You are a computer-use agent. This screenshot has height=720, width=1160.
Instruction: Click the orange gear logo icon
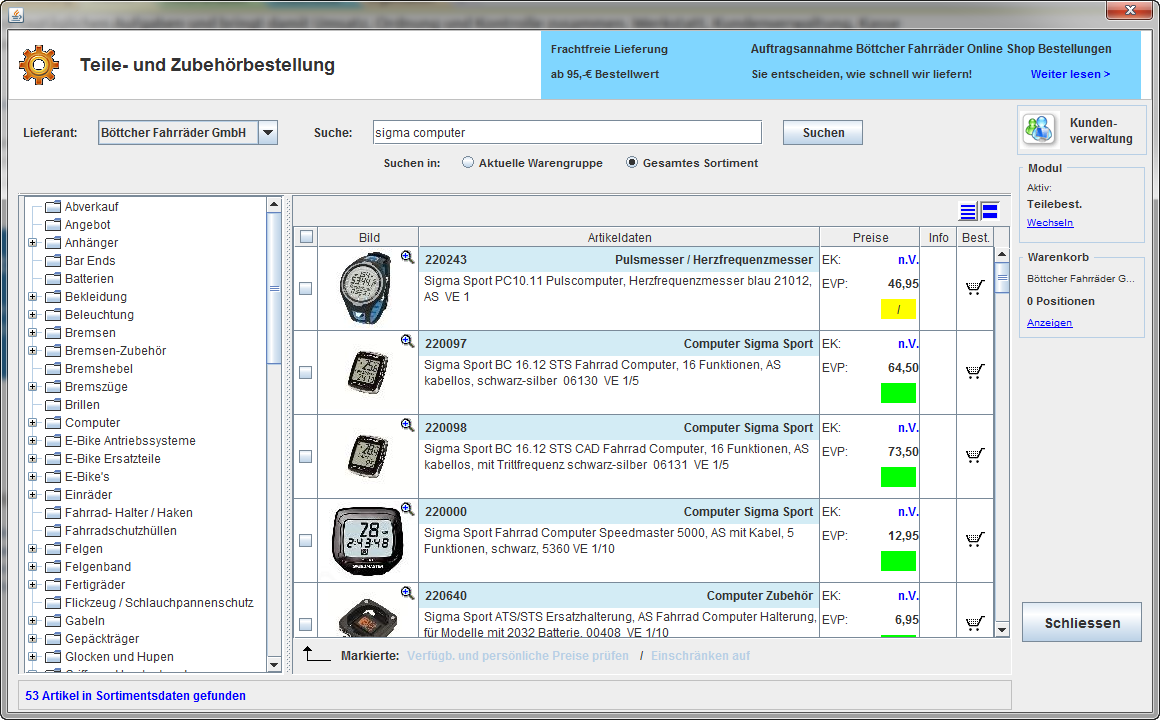[x=38, y=65]
